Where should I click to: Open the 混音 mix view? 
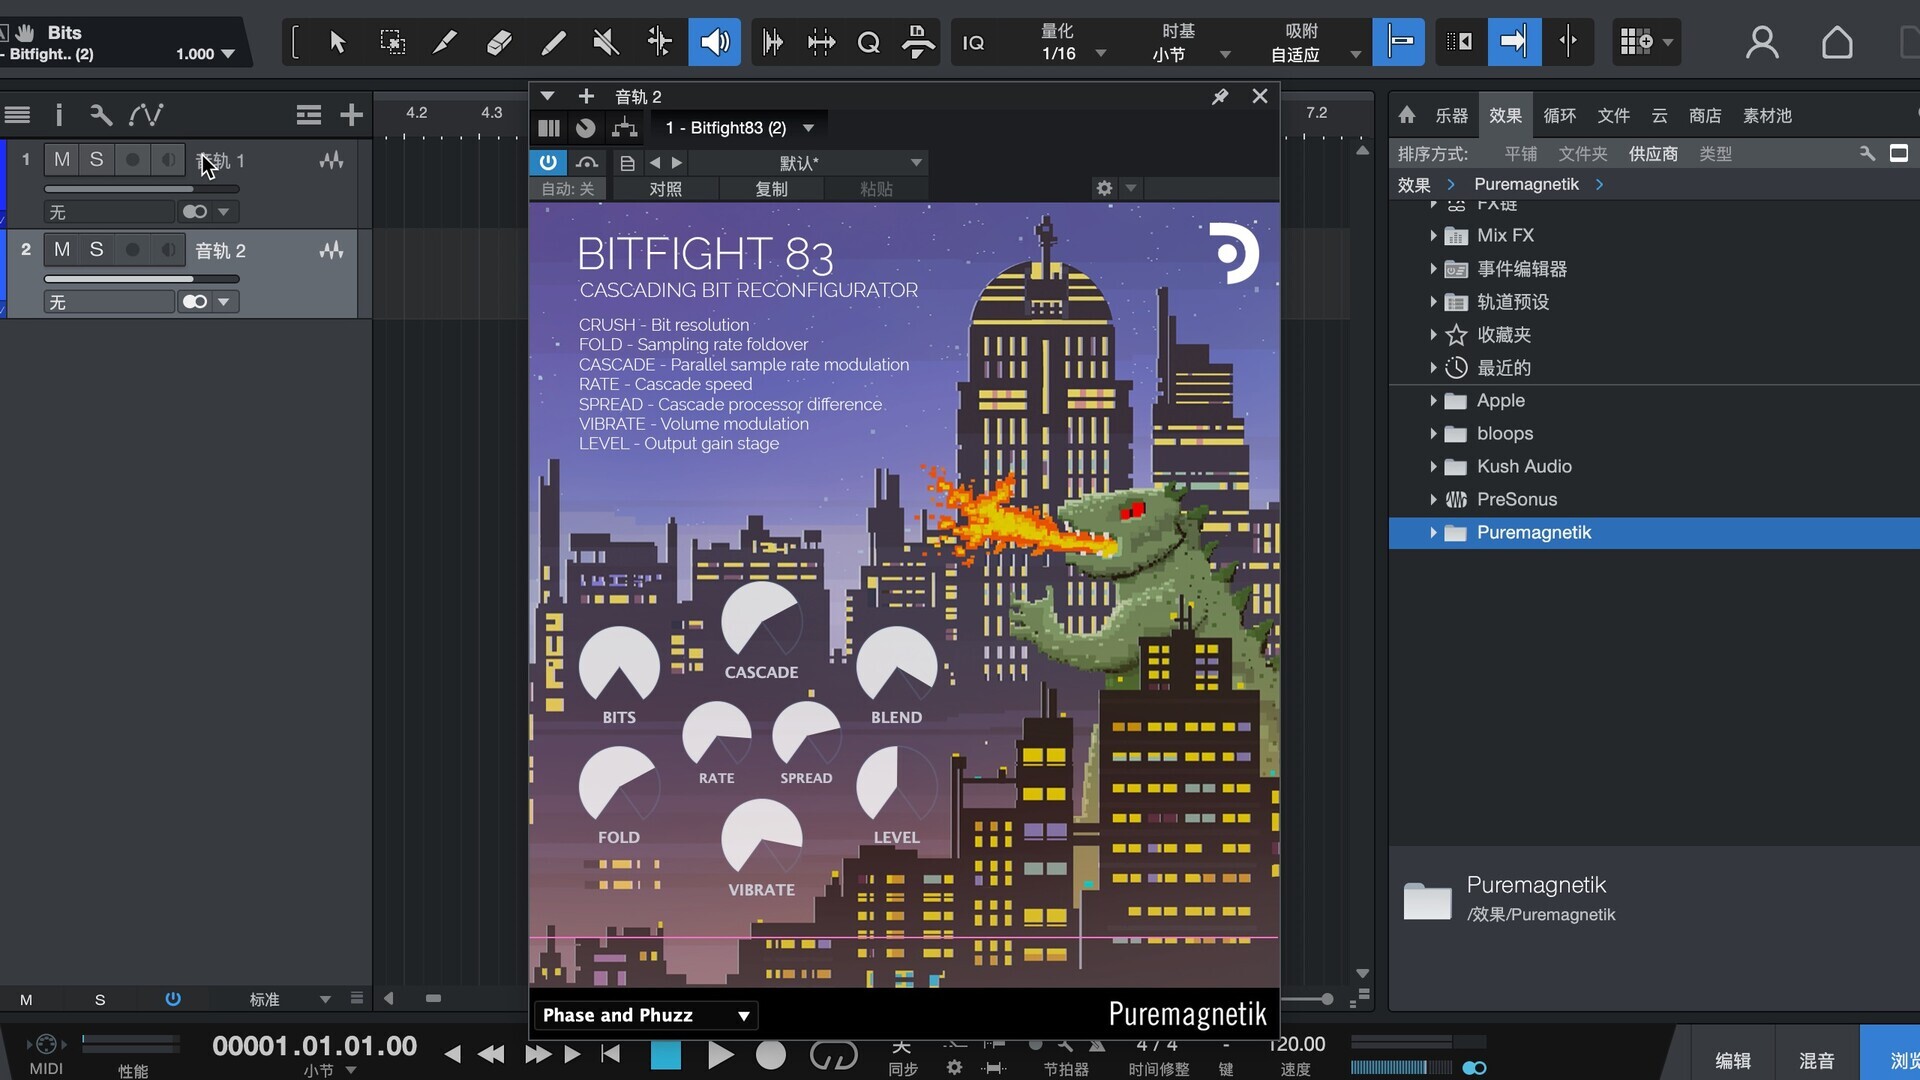point(1816,1061)
